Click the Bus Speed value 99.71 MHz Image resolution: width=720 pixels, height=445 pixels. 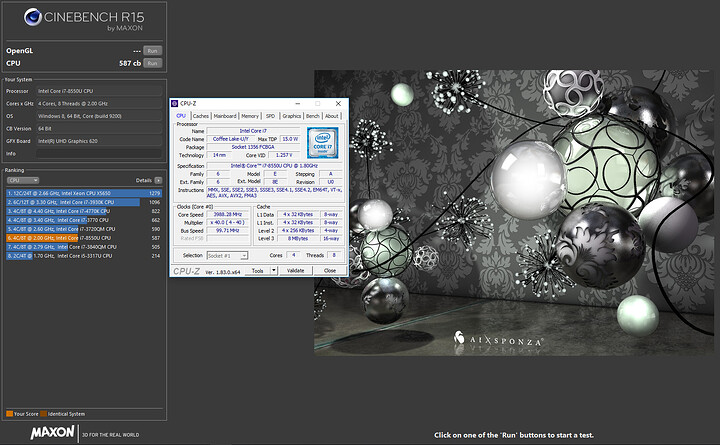[228, 231]
